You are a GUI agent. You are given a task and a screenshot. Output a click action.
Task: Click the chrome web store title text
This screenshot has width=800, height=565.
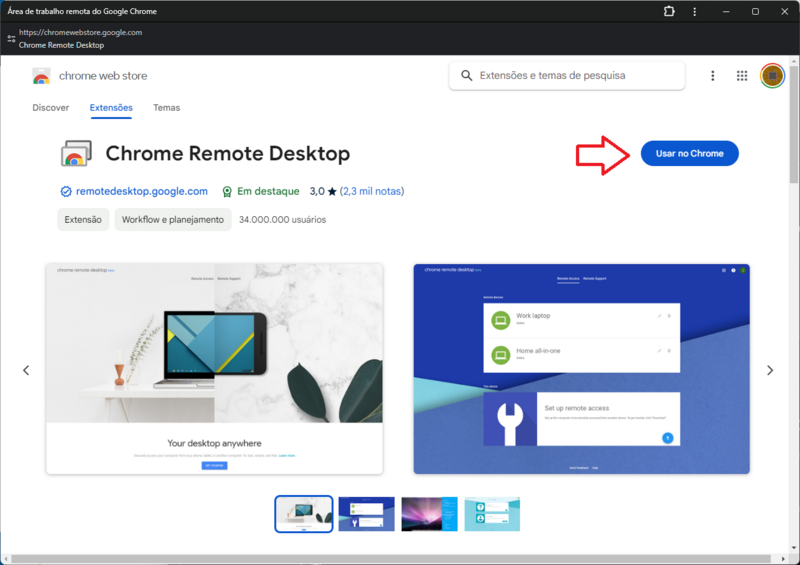[103, 76]
